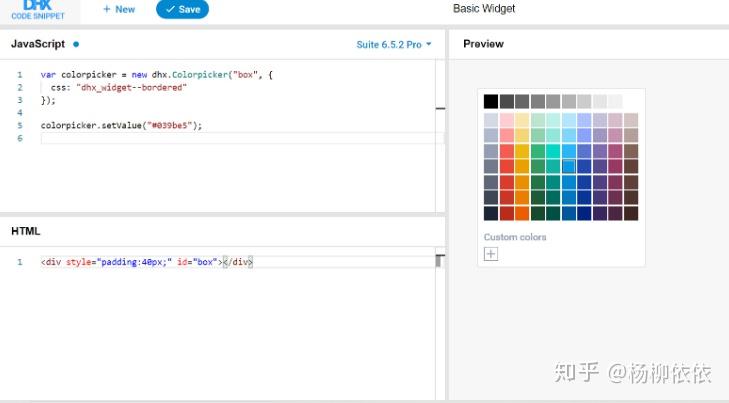Pick the black color swatch
This screenshot has width=729, height=403.
[491, 101]
